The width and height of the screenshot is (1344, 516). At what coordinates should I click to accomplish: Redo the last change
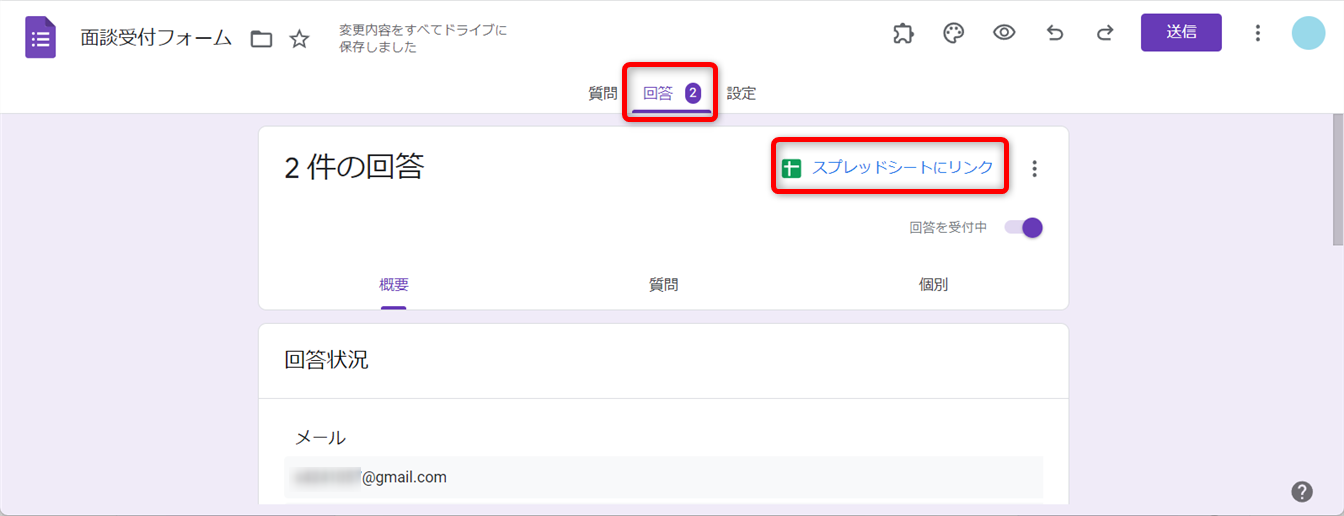1105,33
